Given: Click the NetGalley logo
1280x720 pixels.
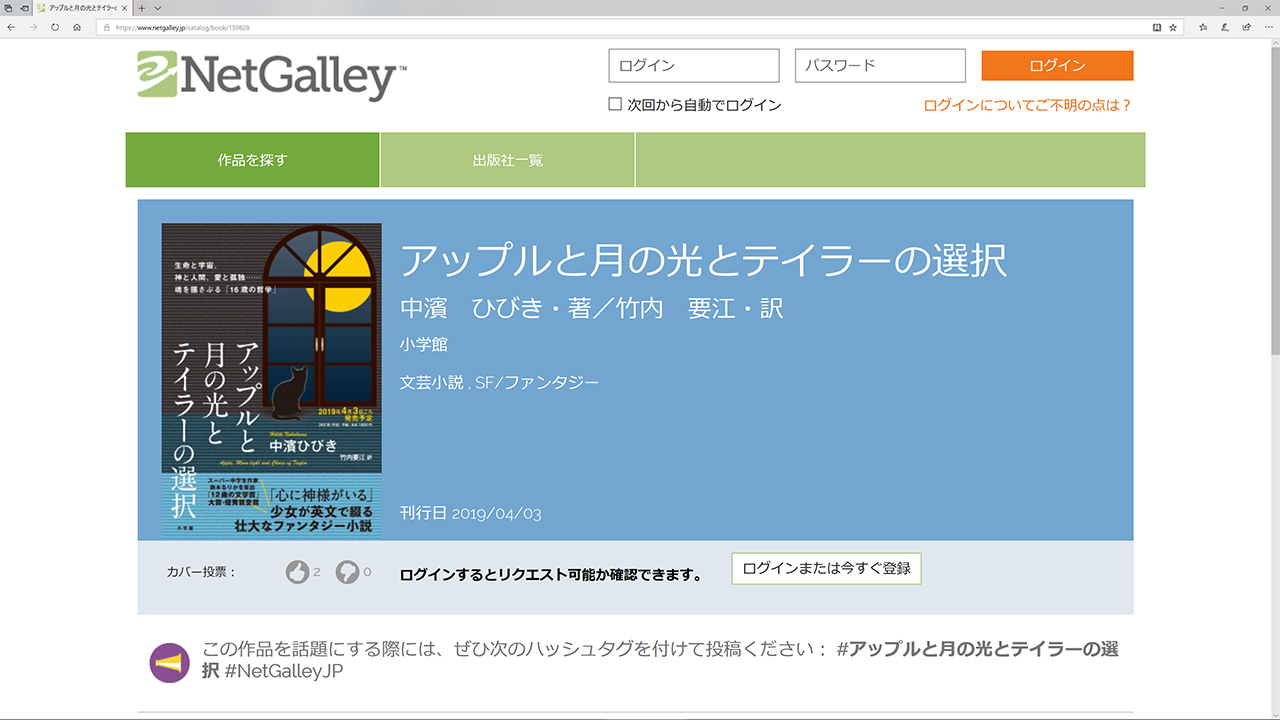Looking at the screenshot, I should tap(272, 76).
